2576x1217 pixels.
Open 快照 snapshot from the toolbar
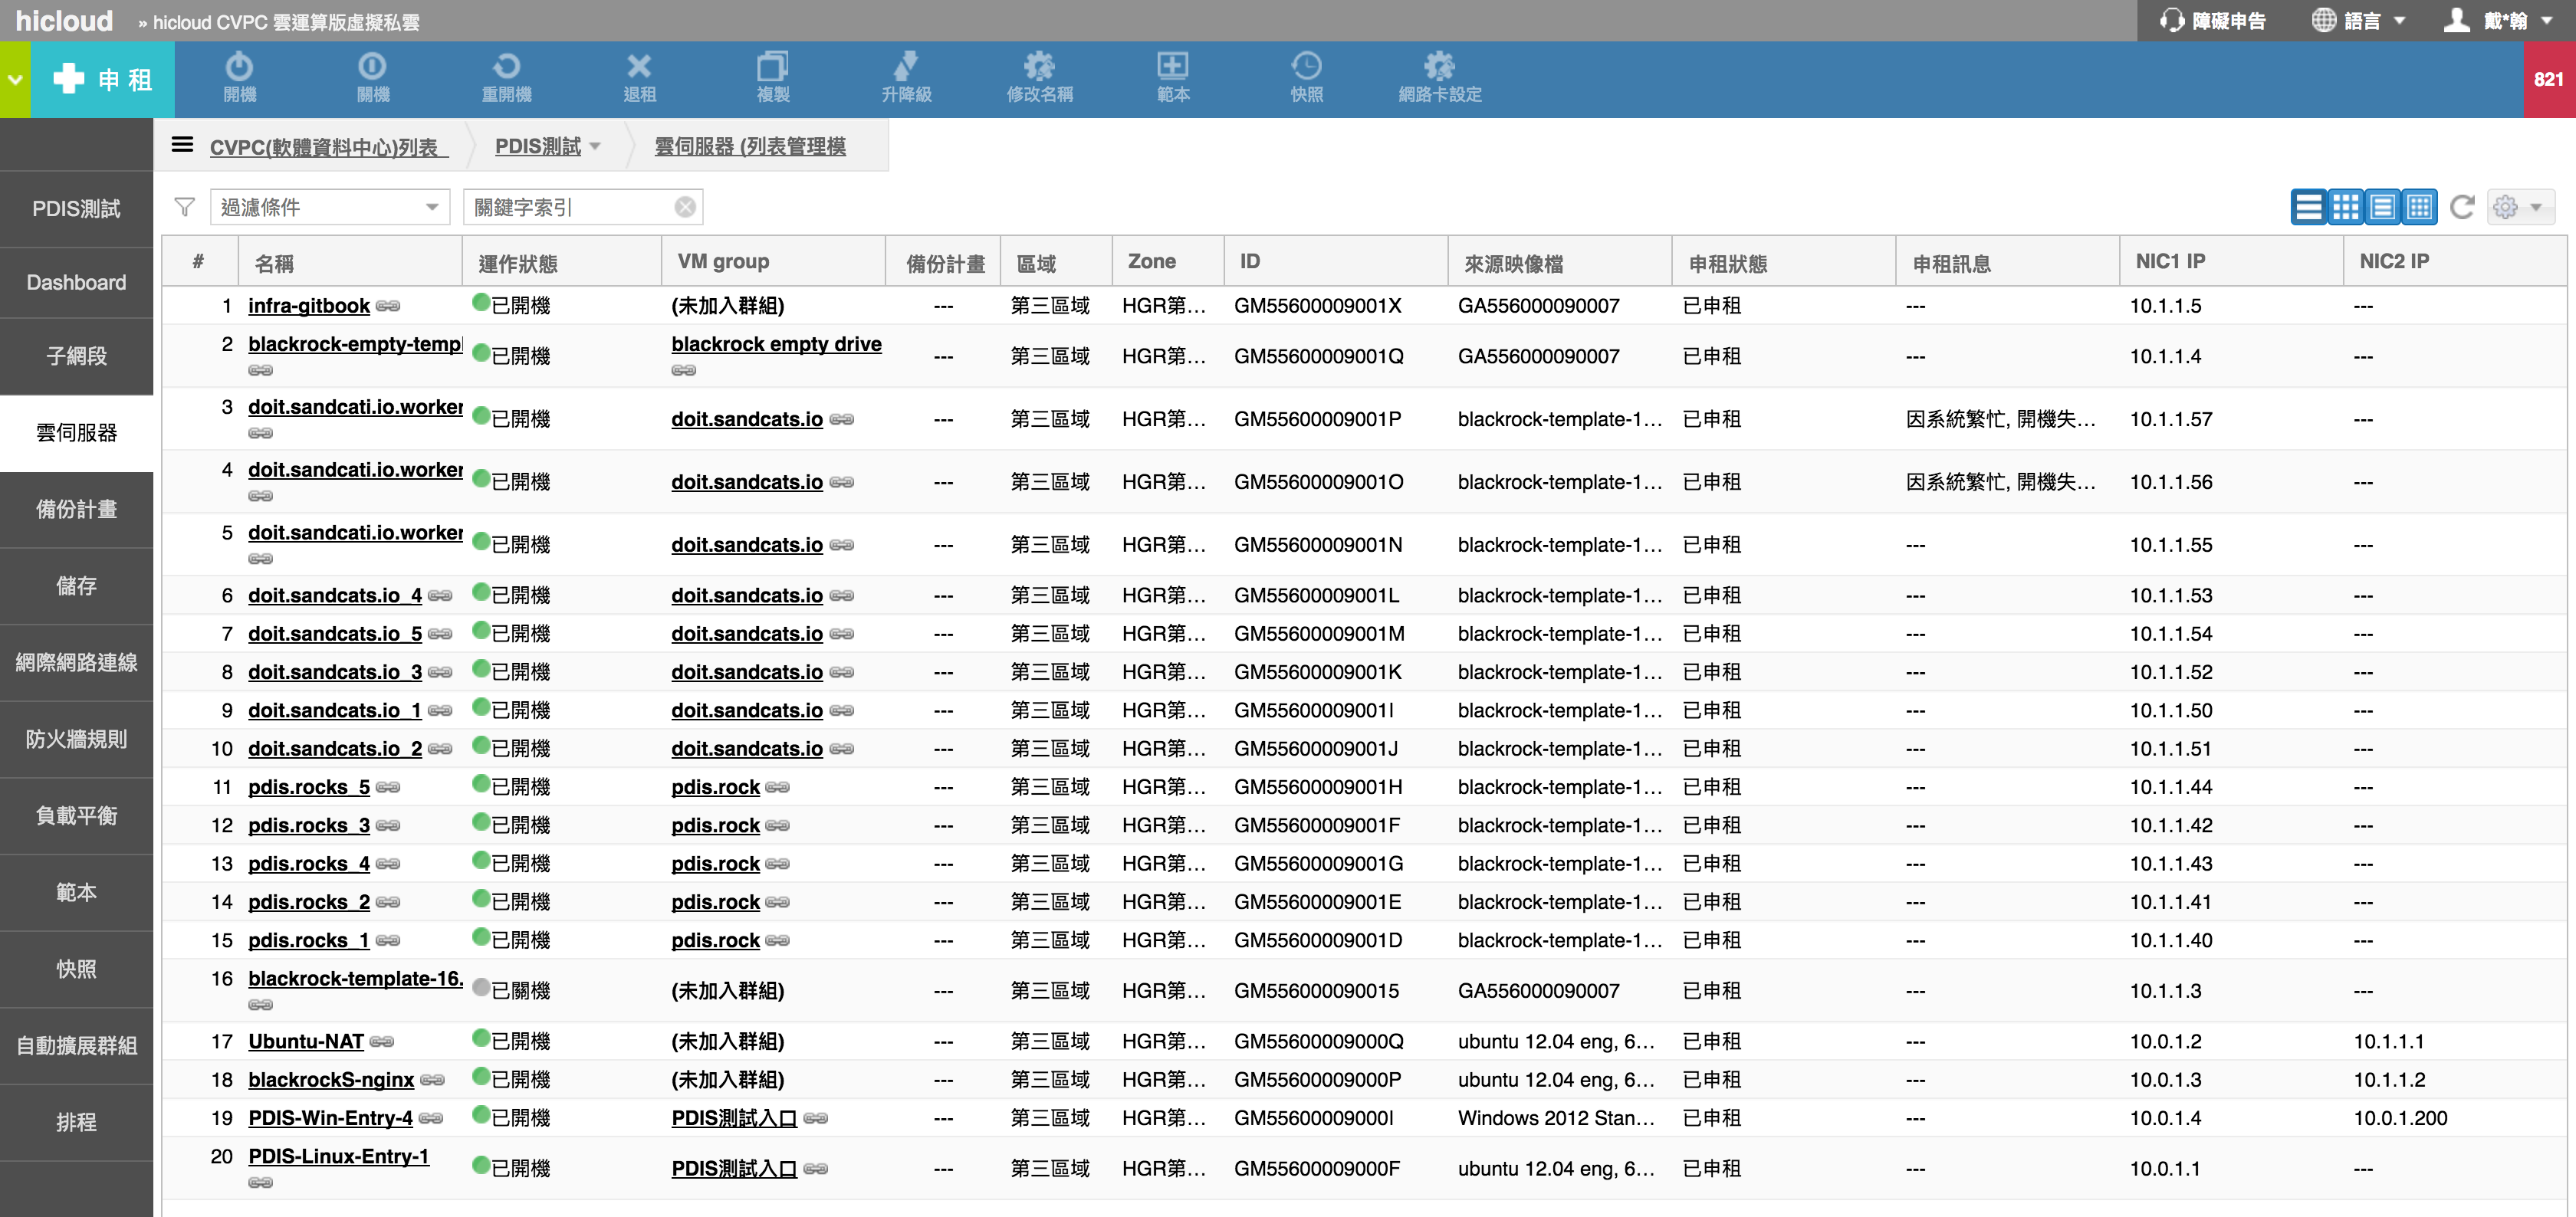point(1306,77)
